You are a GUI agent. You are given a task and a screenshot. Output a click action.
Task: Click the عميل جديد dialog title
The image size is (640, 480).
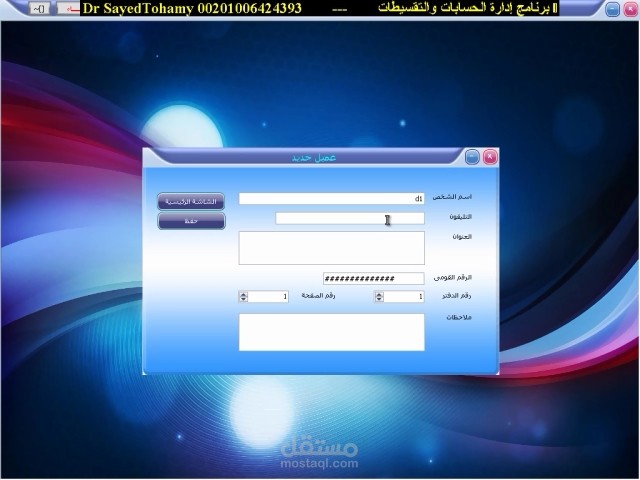point(313,158)
